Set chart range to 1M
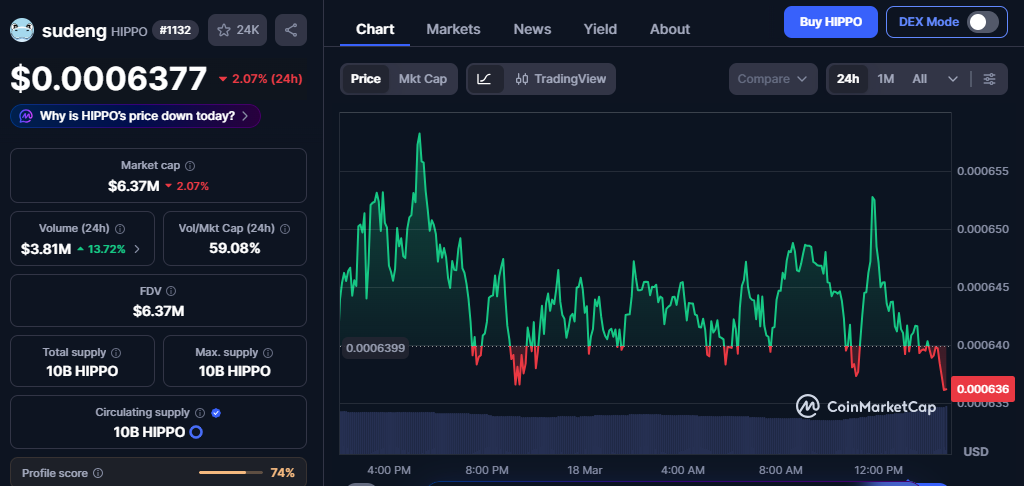Screen dimensions: 1024x486 tap(886, 79)
